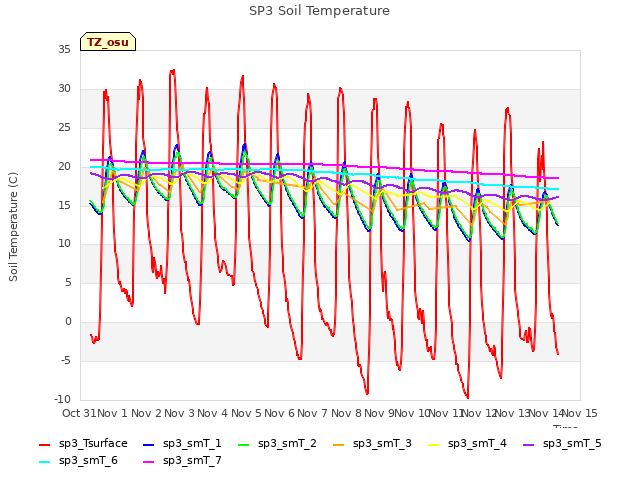Screen dimensions: 640x480
Task: Click the Nov 8 x-axis tick label
Action: click(x=347, y=413)
